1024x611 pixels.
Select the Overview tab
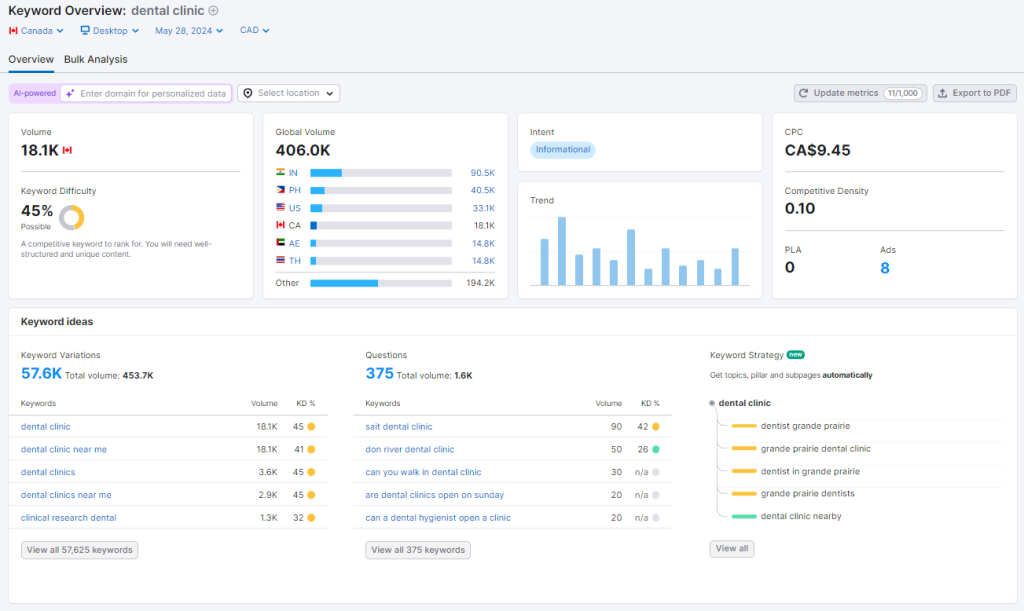[x=31, y=60]
